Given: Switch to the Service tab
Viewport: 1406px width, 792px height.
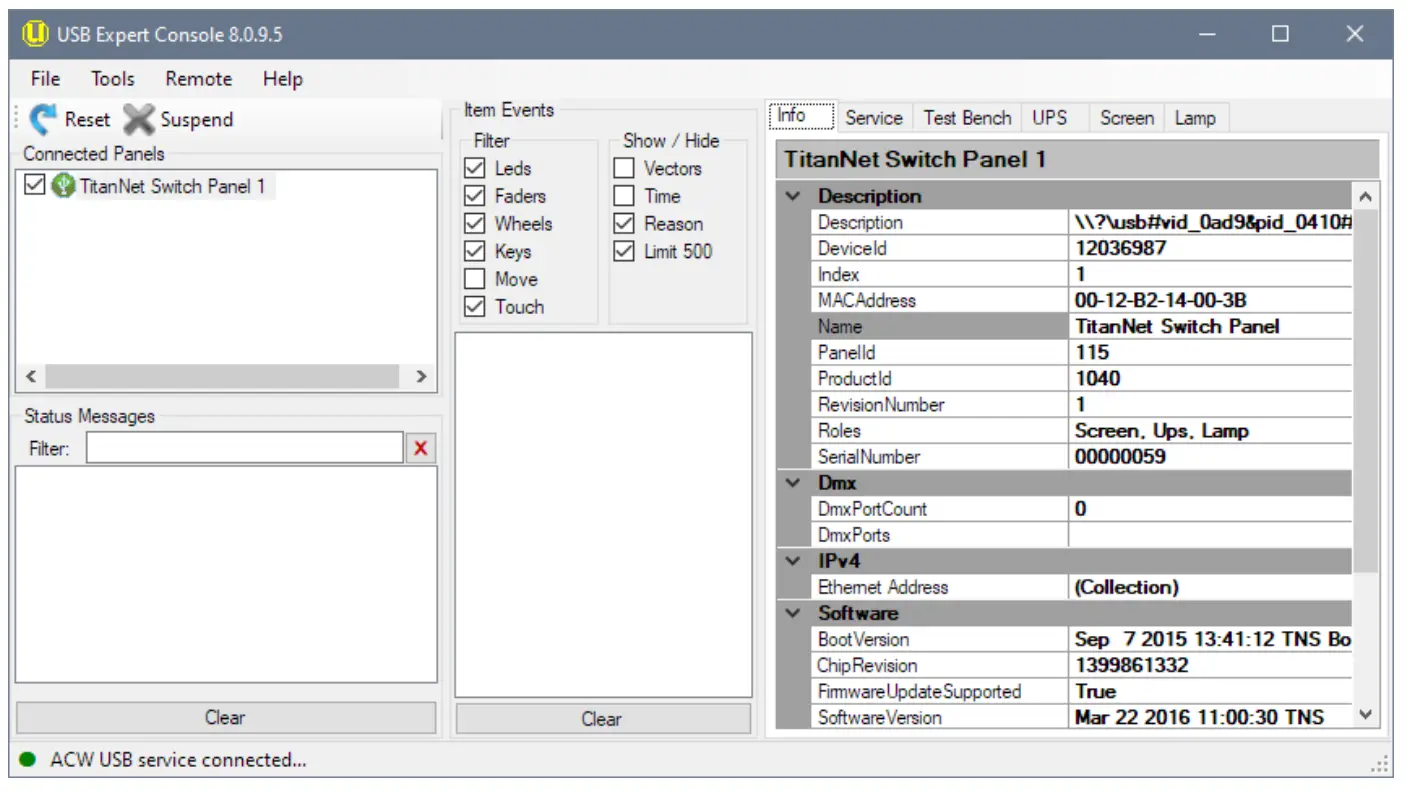Looking at the screenshot, I should [x=874, y=118].
